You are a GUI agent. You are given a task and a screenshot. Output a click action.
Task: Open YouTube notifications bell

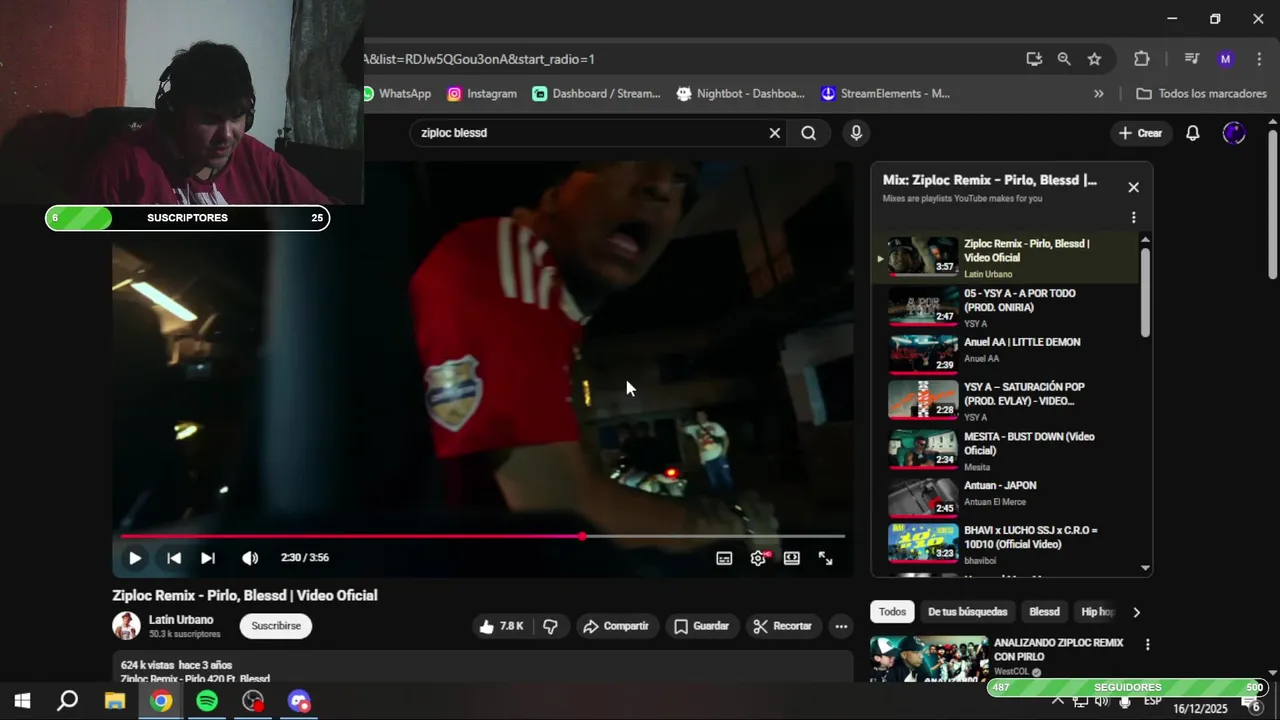1192,133
